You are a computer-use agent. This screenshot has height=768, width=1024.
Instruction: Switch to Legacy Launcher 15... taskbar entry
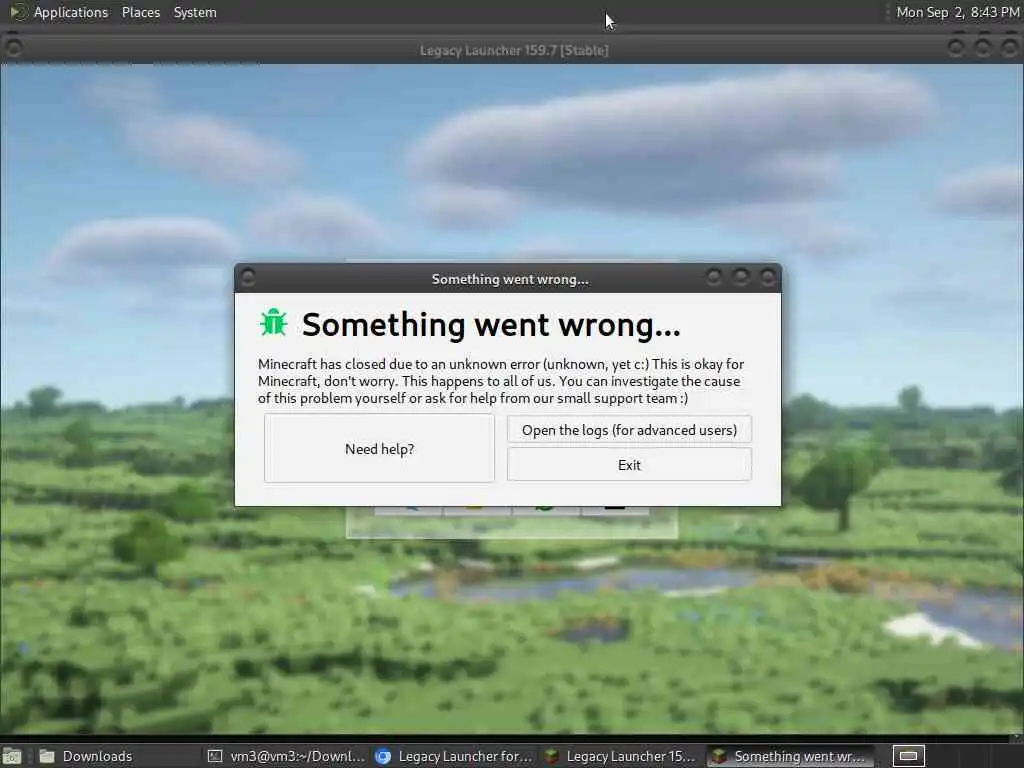[x=620, y=756]
